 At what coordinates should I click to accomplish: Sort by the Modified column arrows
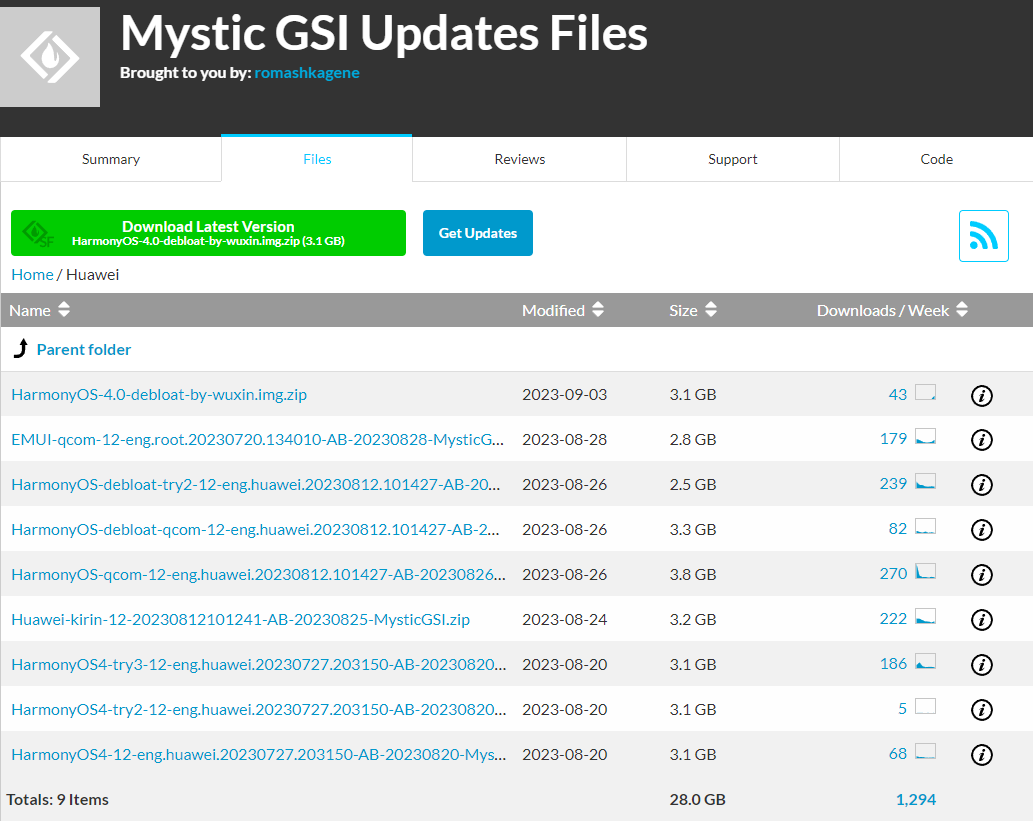click(598, 310)
